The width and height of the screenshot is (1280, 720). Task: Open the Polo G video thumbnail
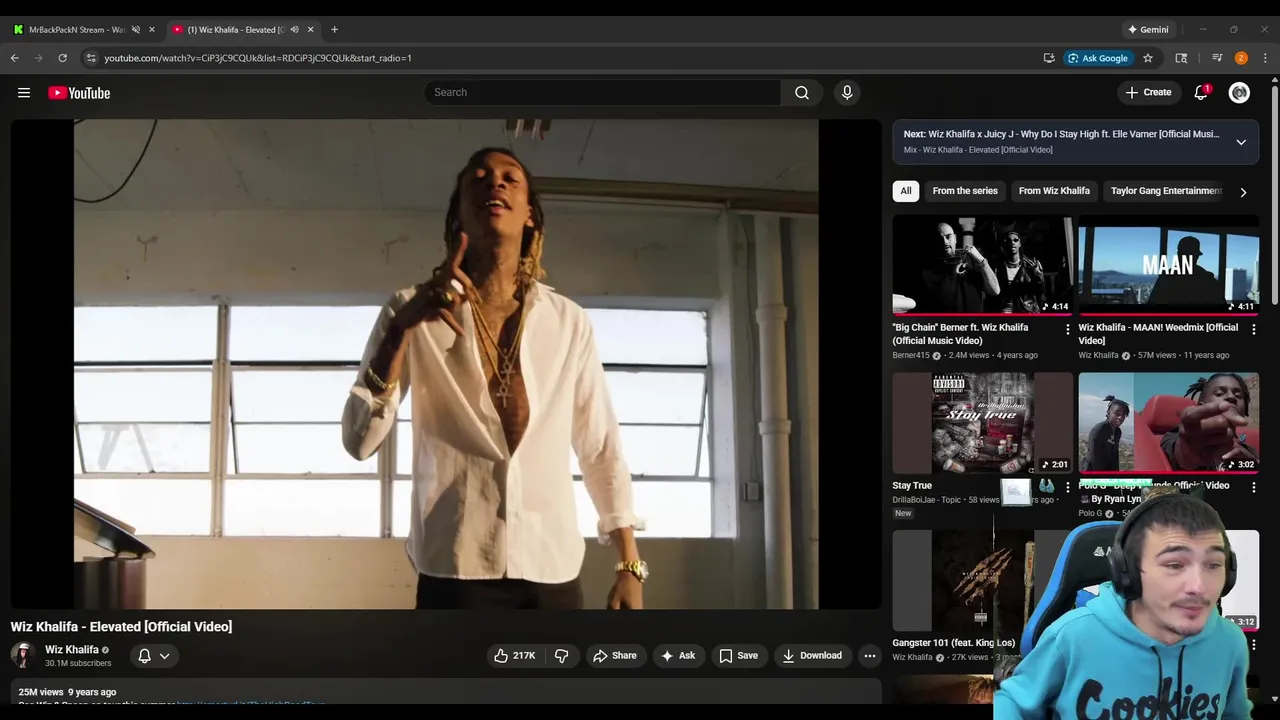point(1168,423)
